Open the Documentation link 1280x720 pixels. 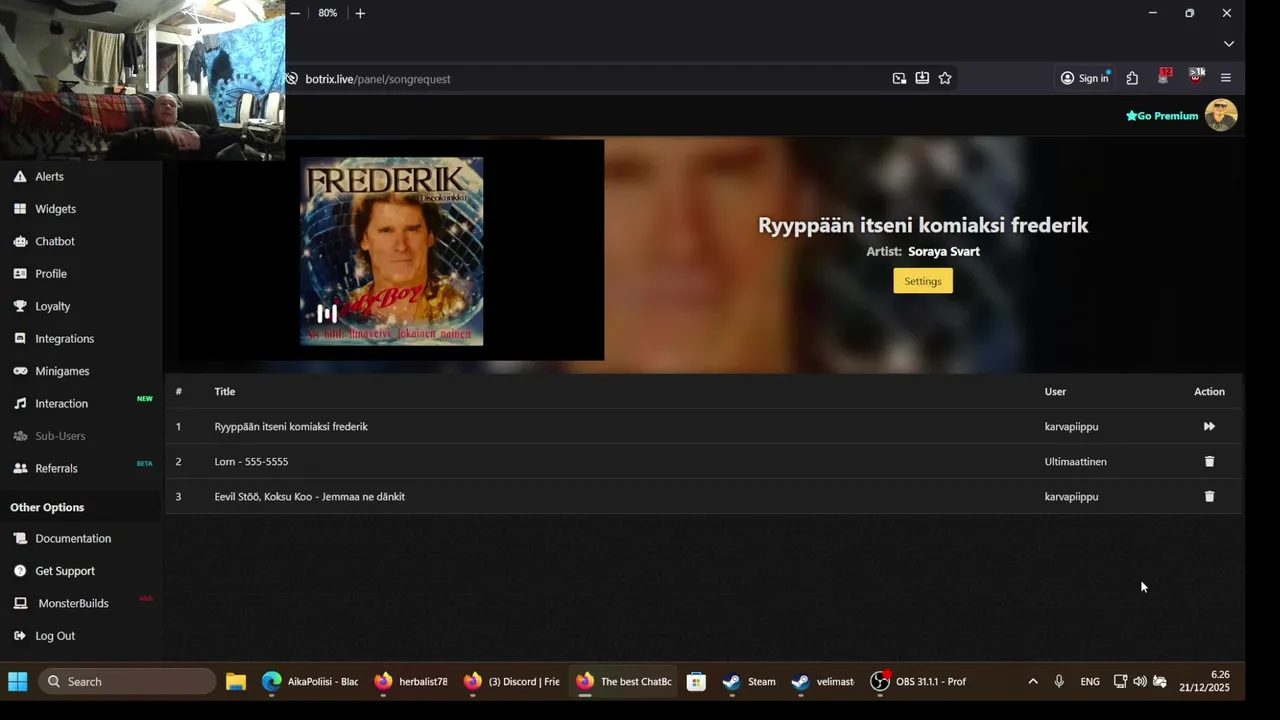[x=73, y=538]
